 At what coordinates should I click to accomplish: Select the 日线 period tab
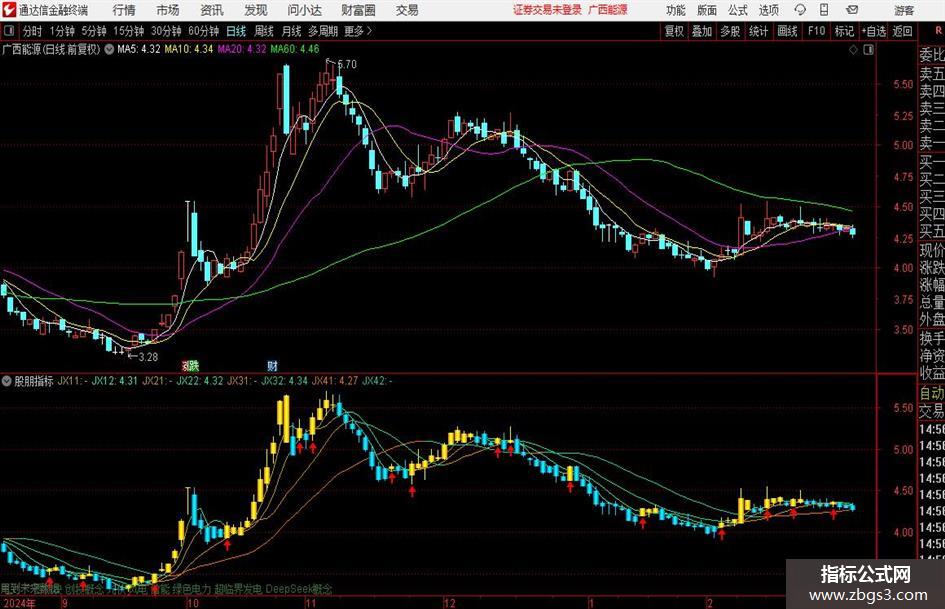coord(236,31)
